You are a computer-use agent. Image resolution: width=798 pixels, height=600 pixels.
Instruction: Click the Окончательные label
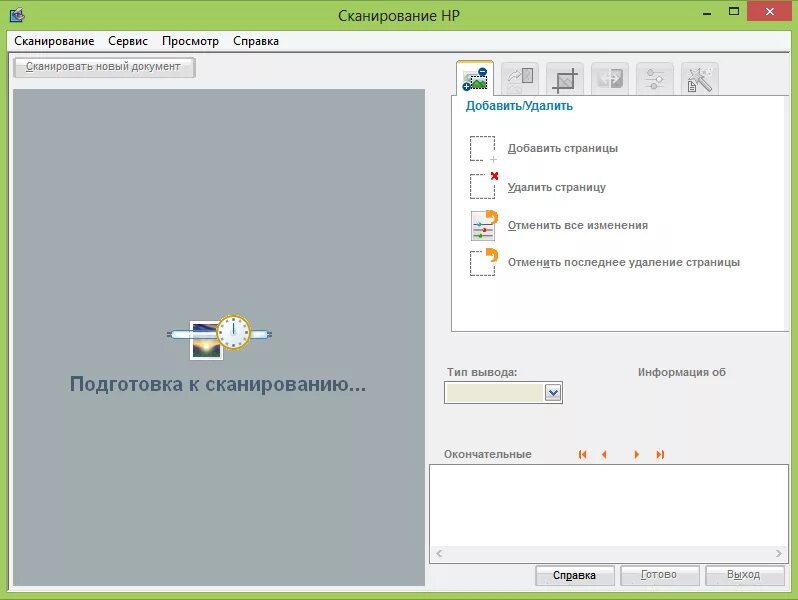488,454
